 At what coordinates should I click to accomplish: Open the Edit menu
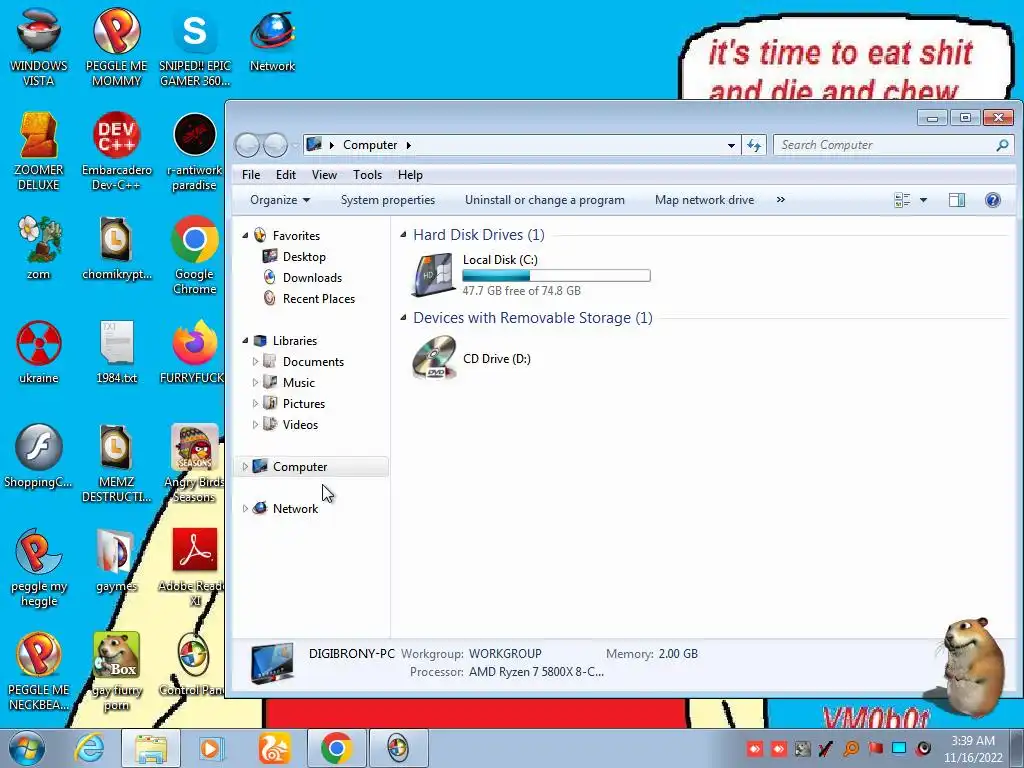coord(285,174)
